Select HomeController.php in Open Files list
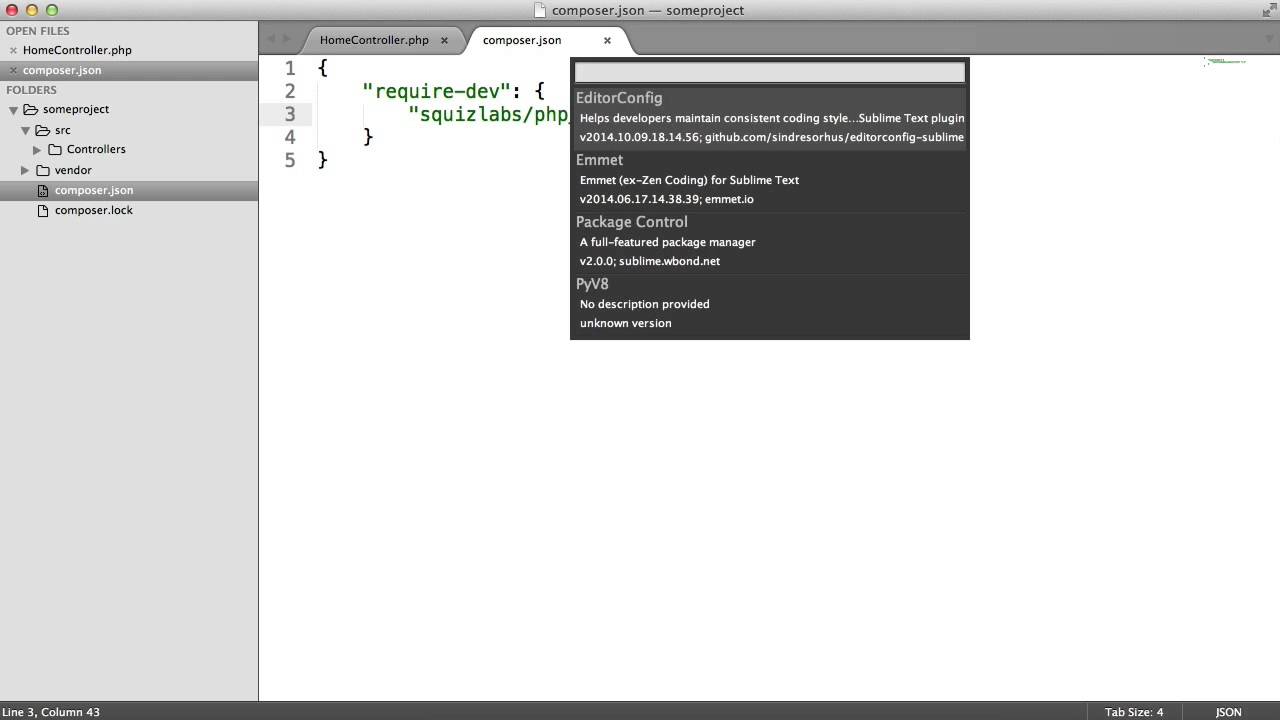 point(77,50)
